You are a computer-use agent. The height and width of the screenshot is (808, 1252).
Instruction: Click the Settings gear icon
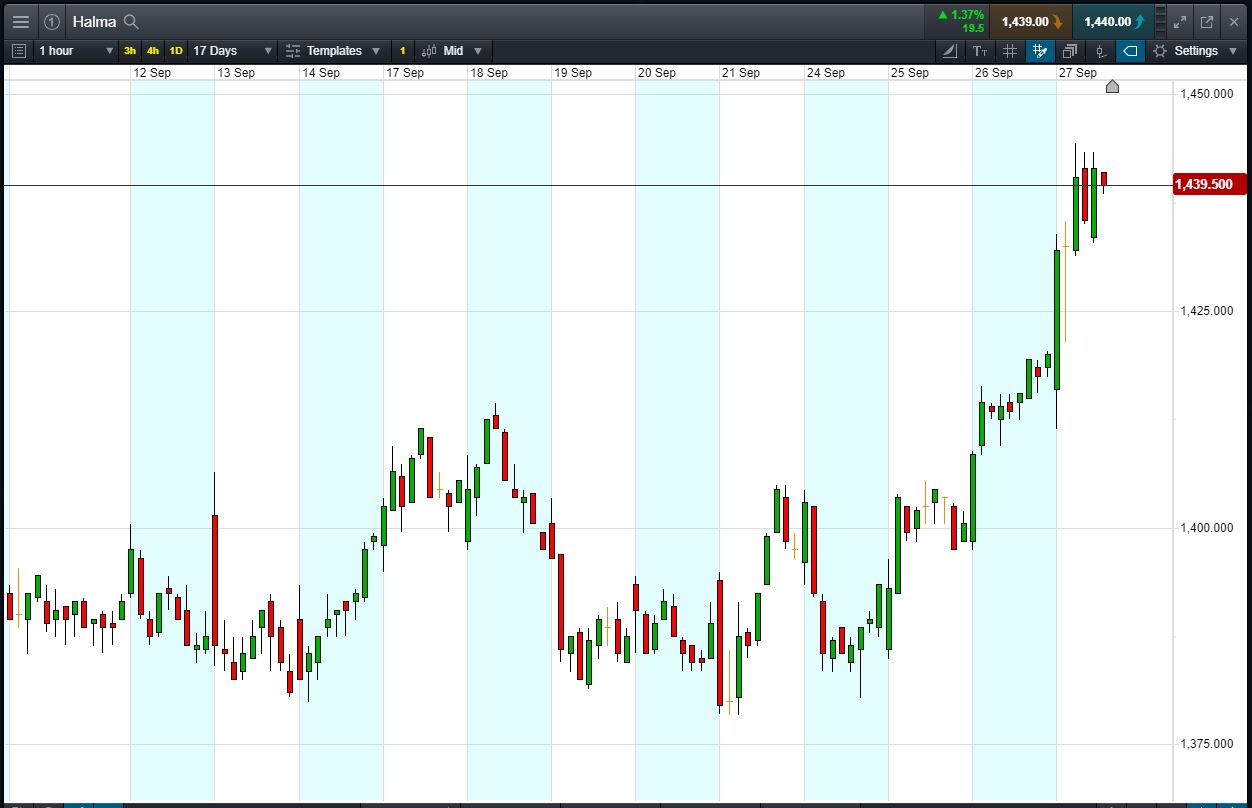[1160, 51]
